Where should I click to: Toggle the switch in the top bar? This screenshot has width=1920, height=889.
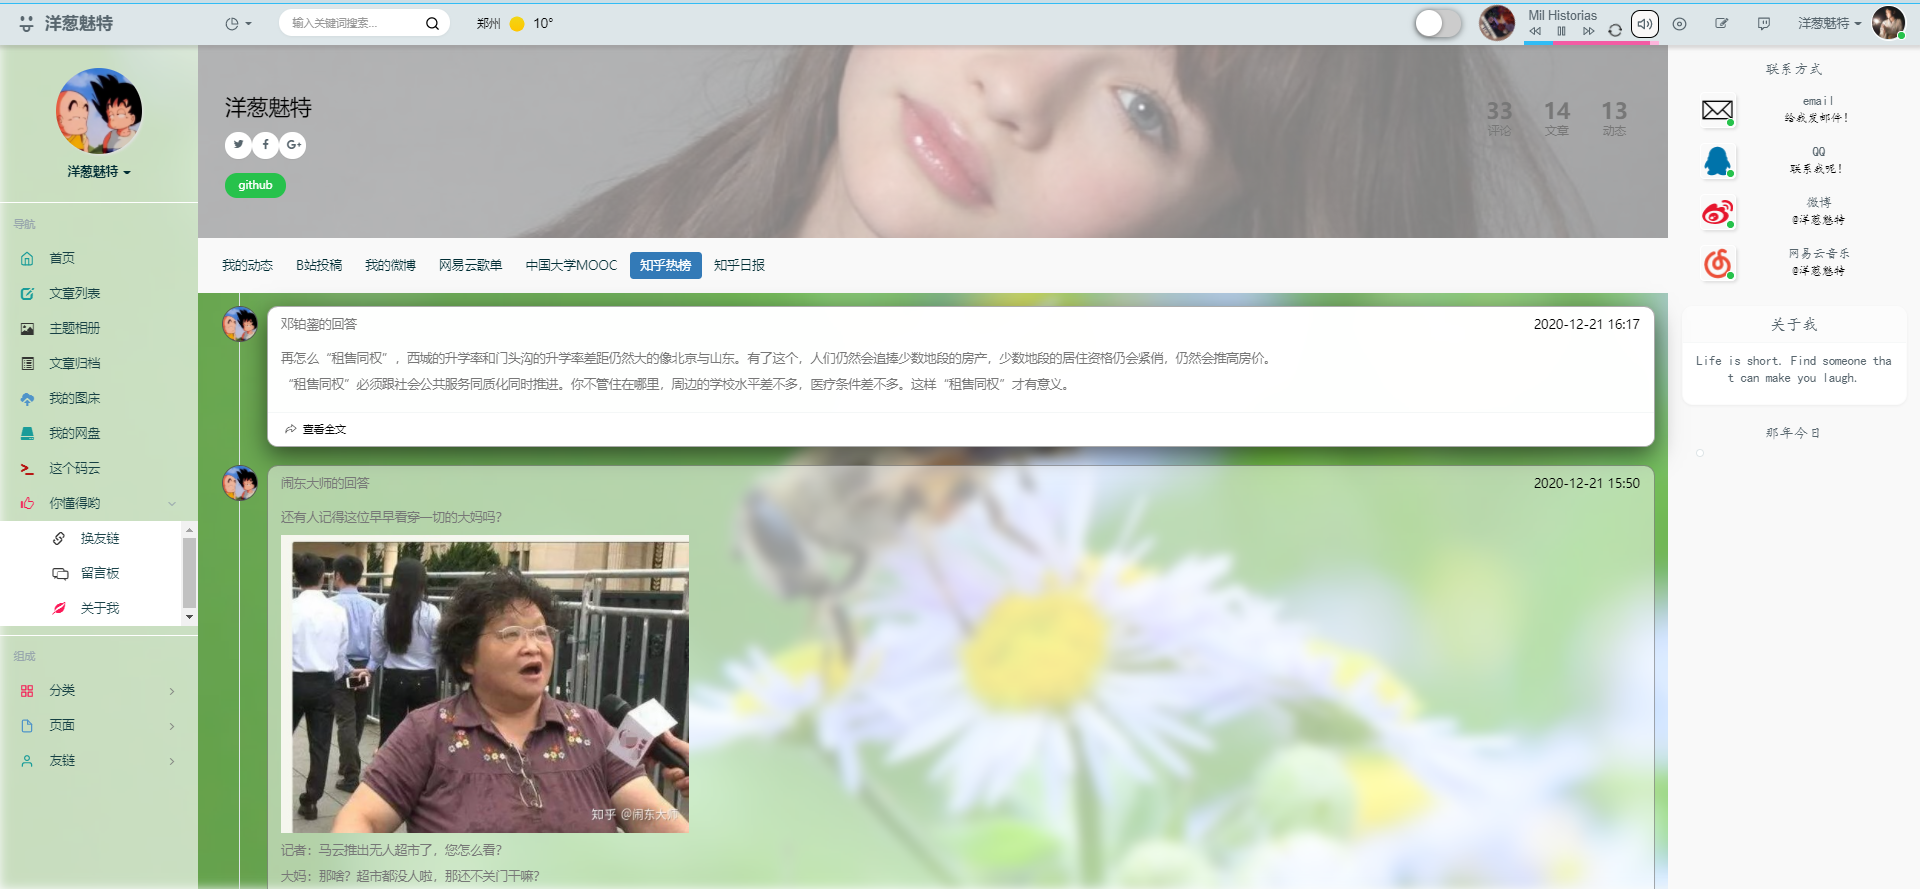(1438, 23)
